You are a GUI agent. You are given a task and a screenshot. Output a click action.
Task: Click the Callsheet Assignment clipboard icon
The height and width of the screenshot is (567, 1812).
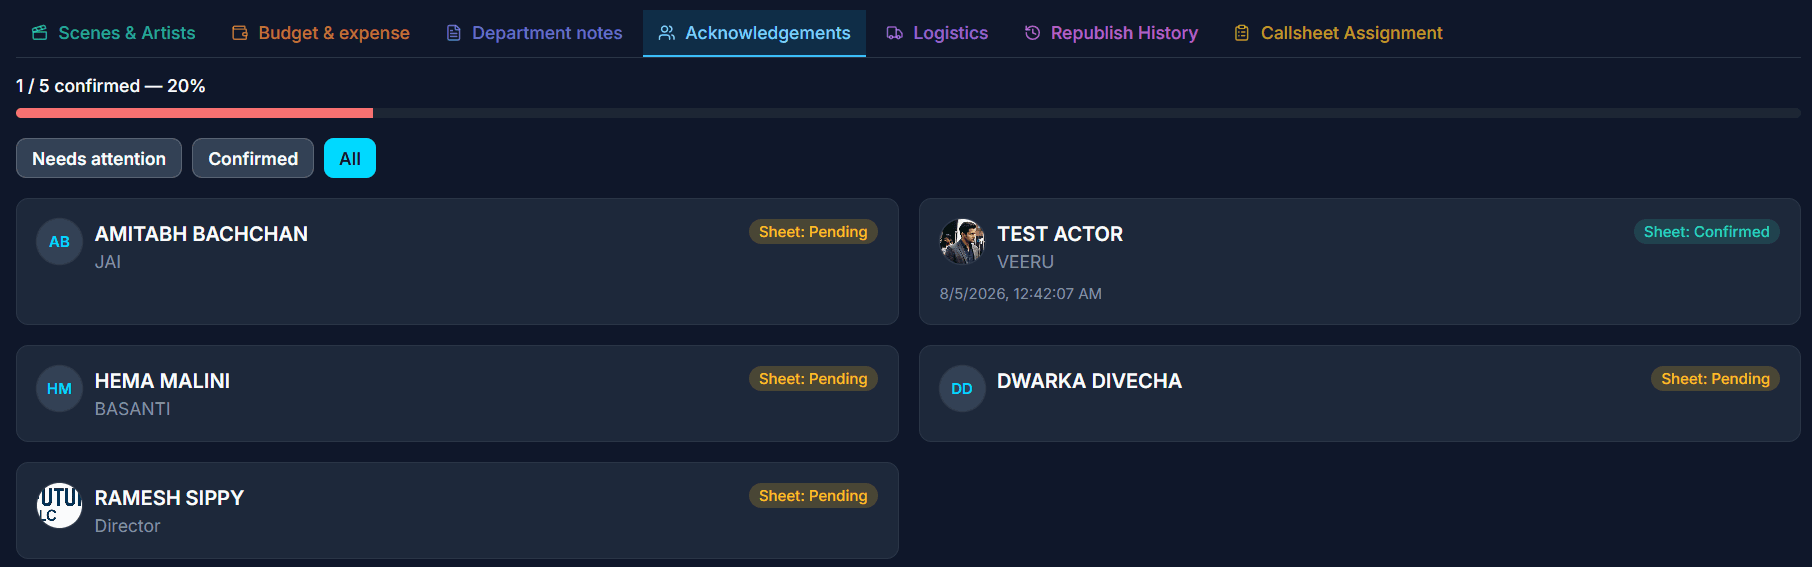(x=1242, y=33)
